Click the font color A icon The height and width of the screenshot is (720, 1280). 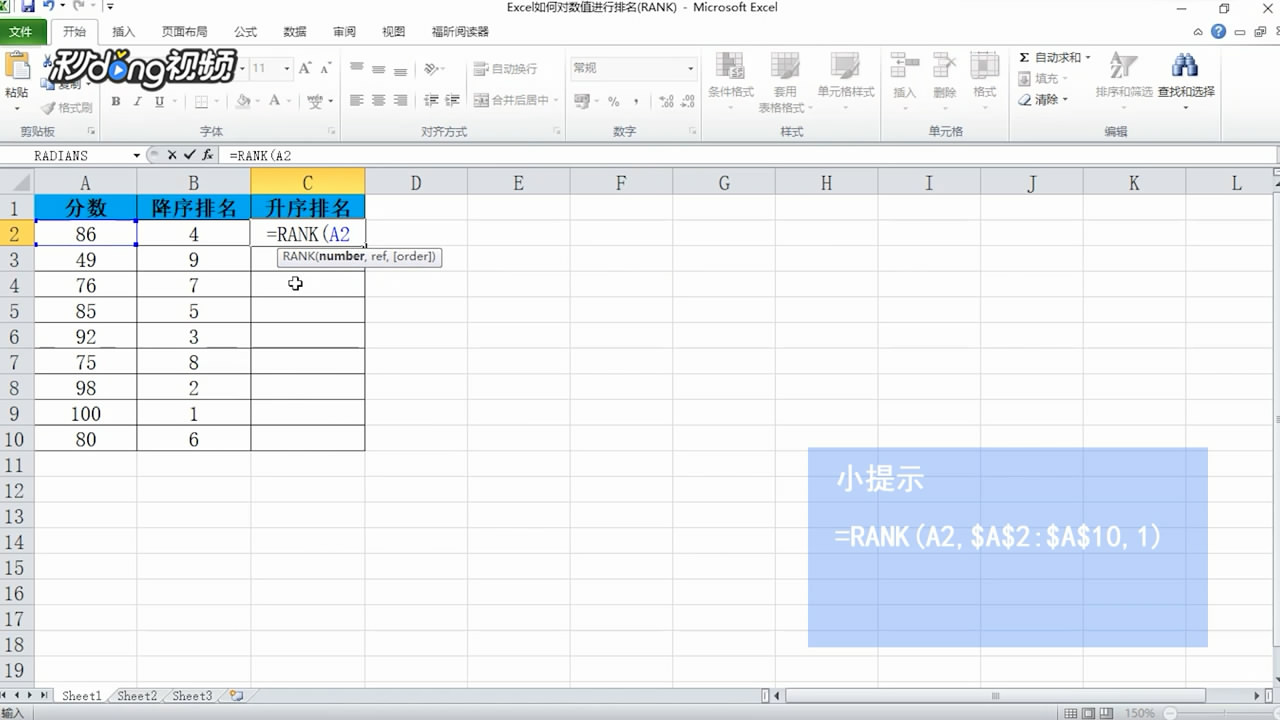[274, 101]
